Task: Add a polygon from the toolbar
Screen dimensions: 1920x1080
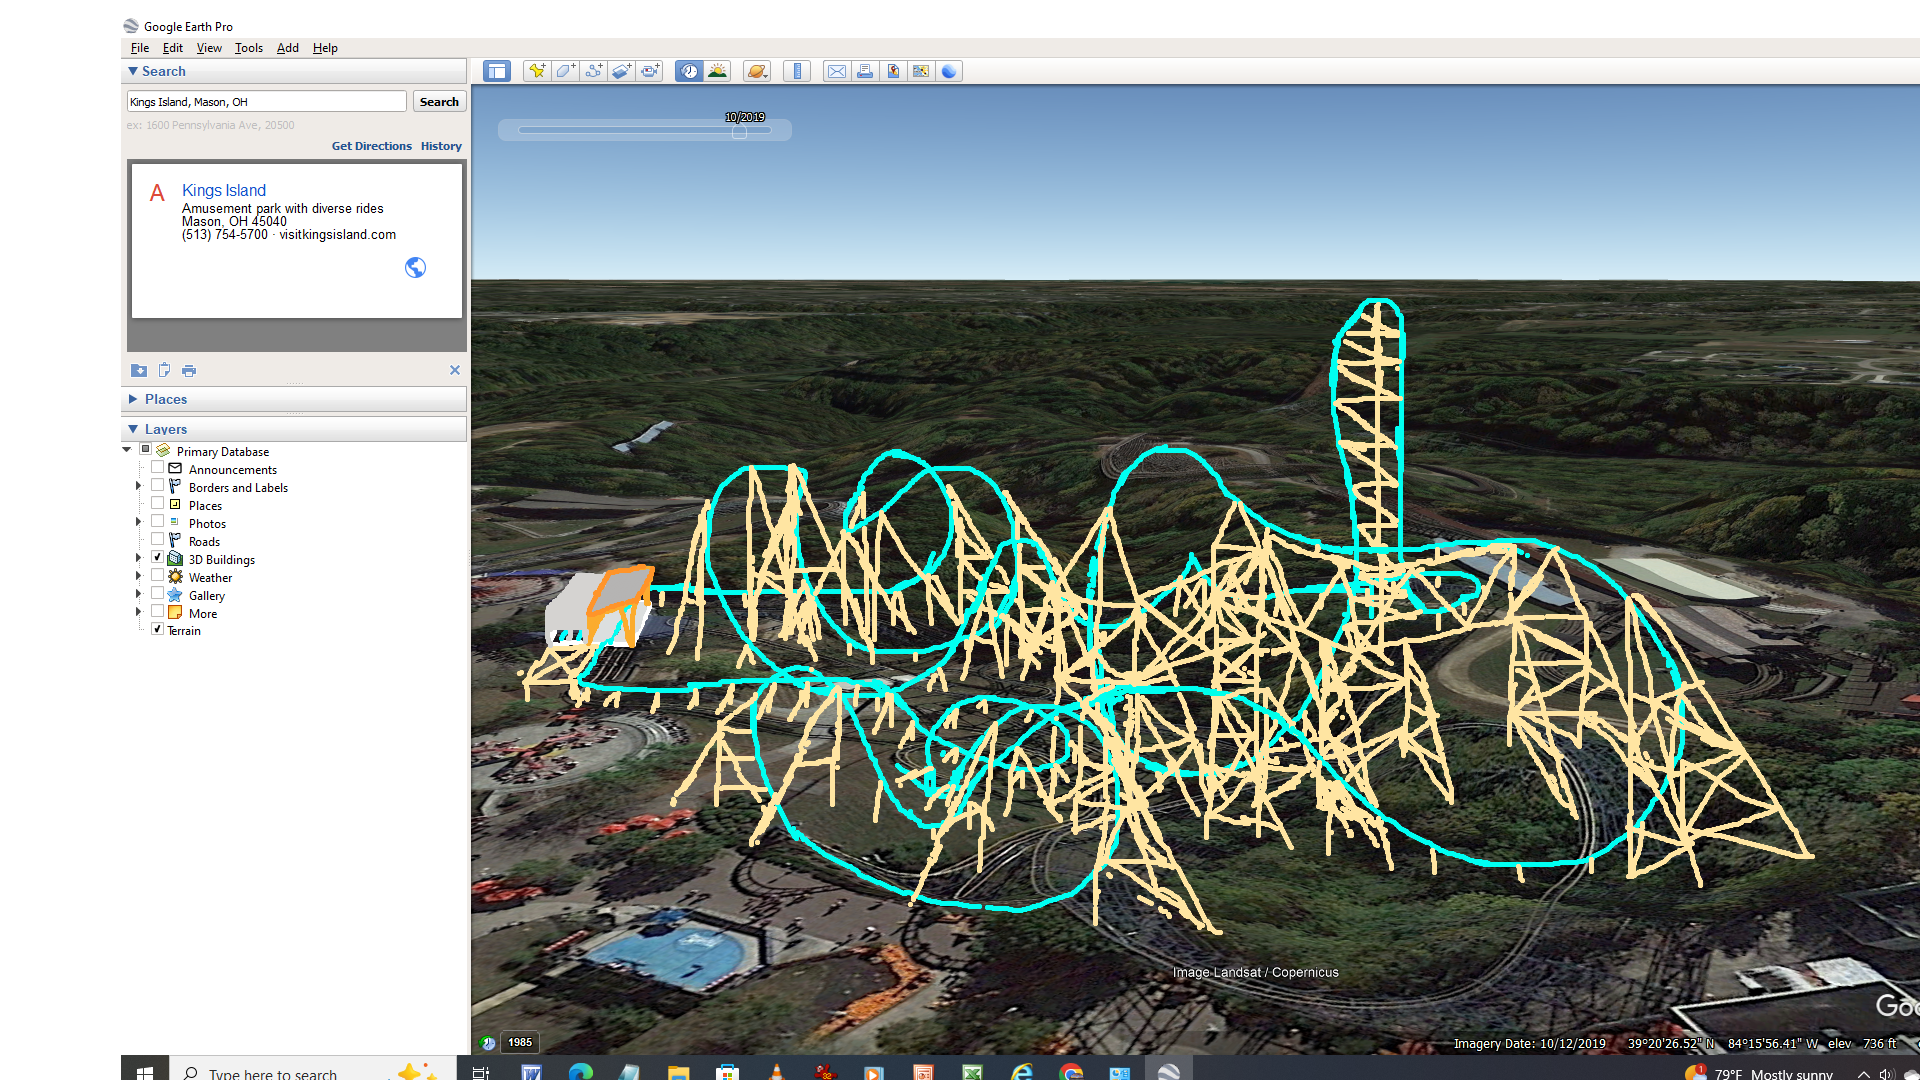Action: pyautogui.click(x=565, y=71)
